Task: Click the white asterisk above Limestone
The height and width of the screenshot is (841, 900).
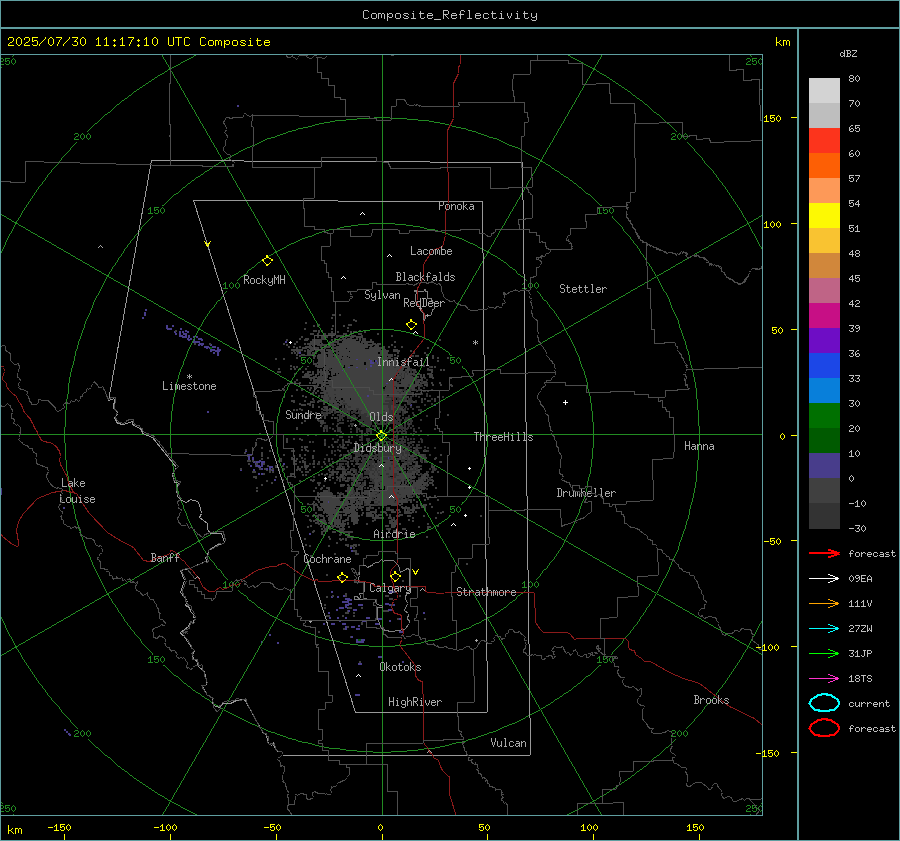Action: click(189, 377)
